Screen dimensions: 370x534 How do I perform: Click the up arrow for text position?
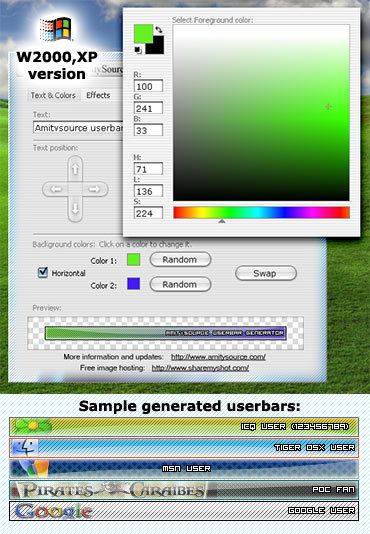tap(75, 169)
